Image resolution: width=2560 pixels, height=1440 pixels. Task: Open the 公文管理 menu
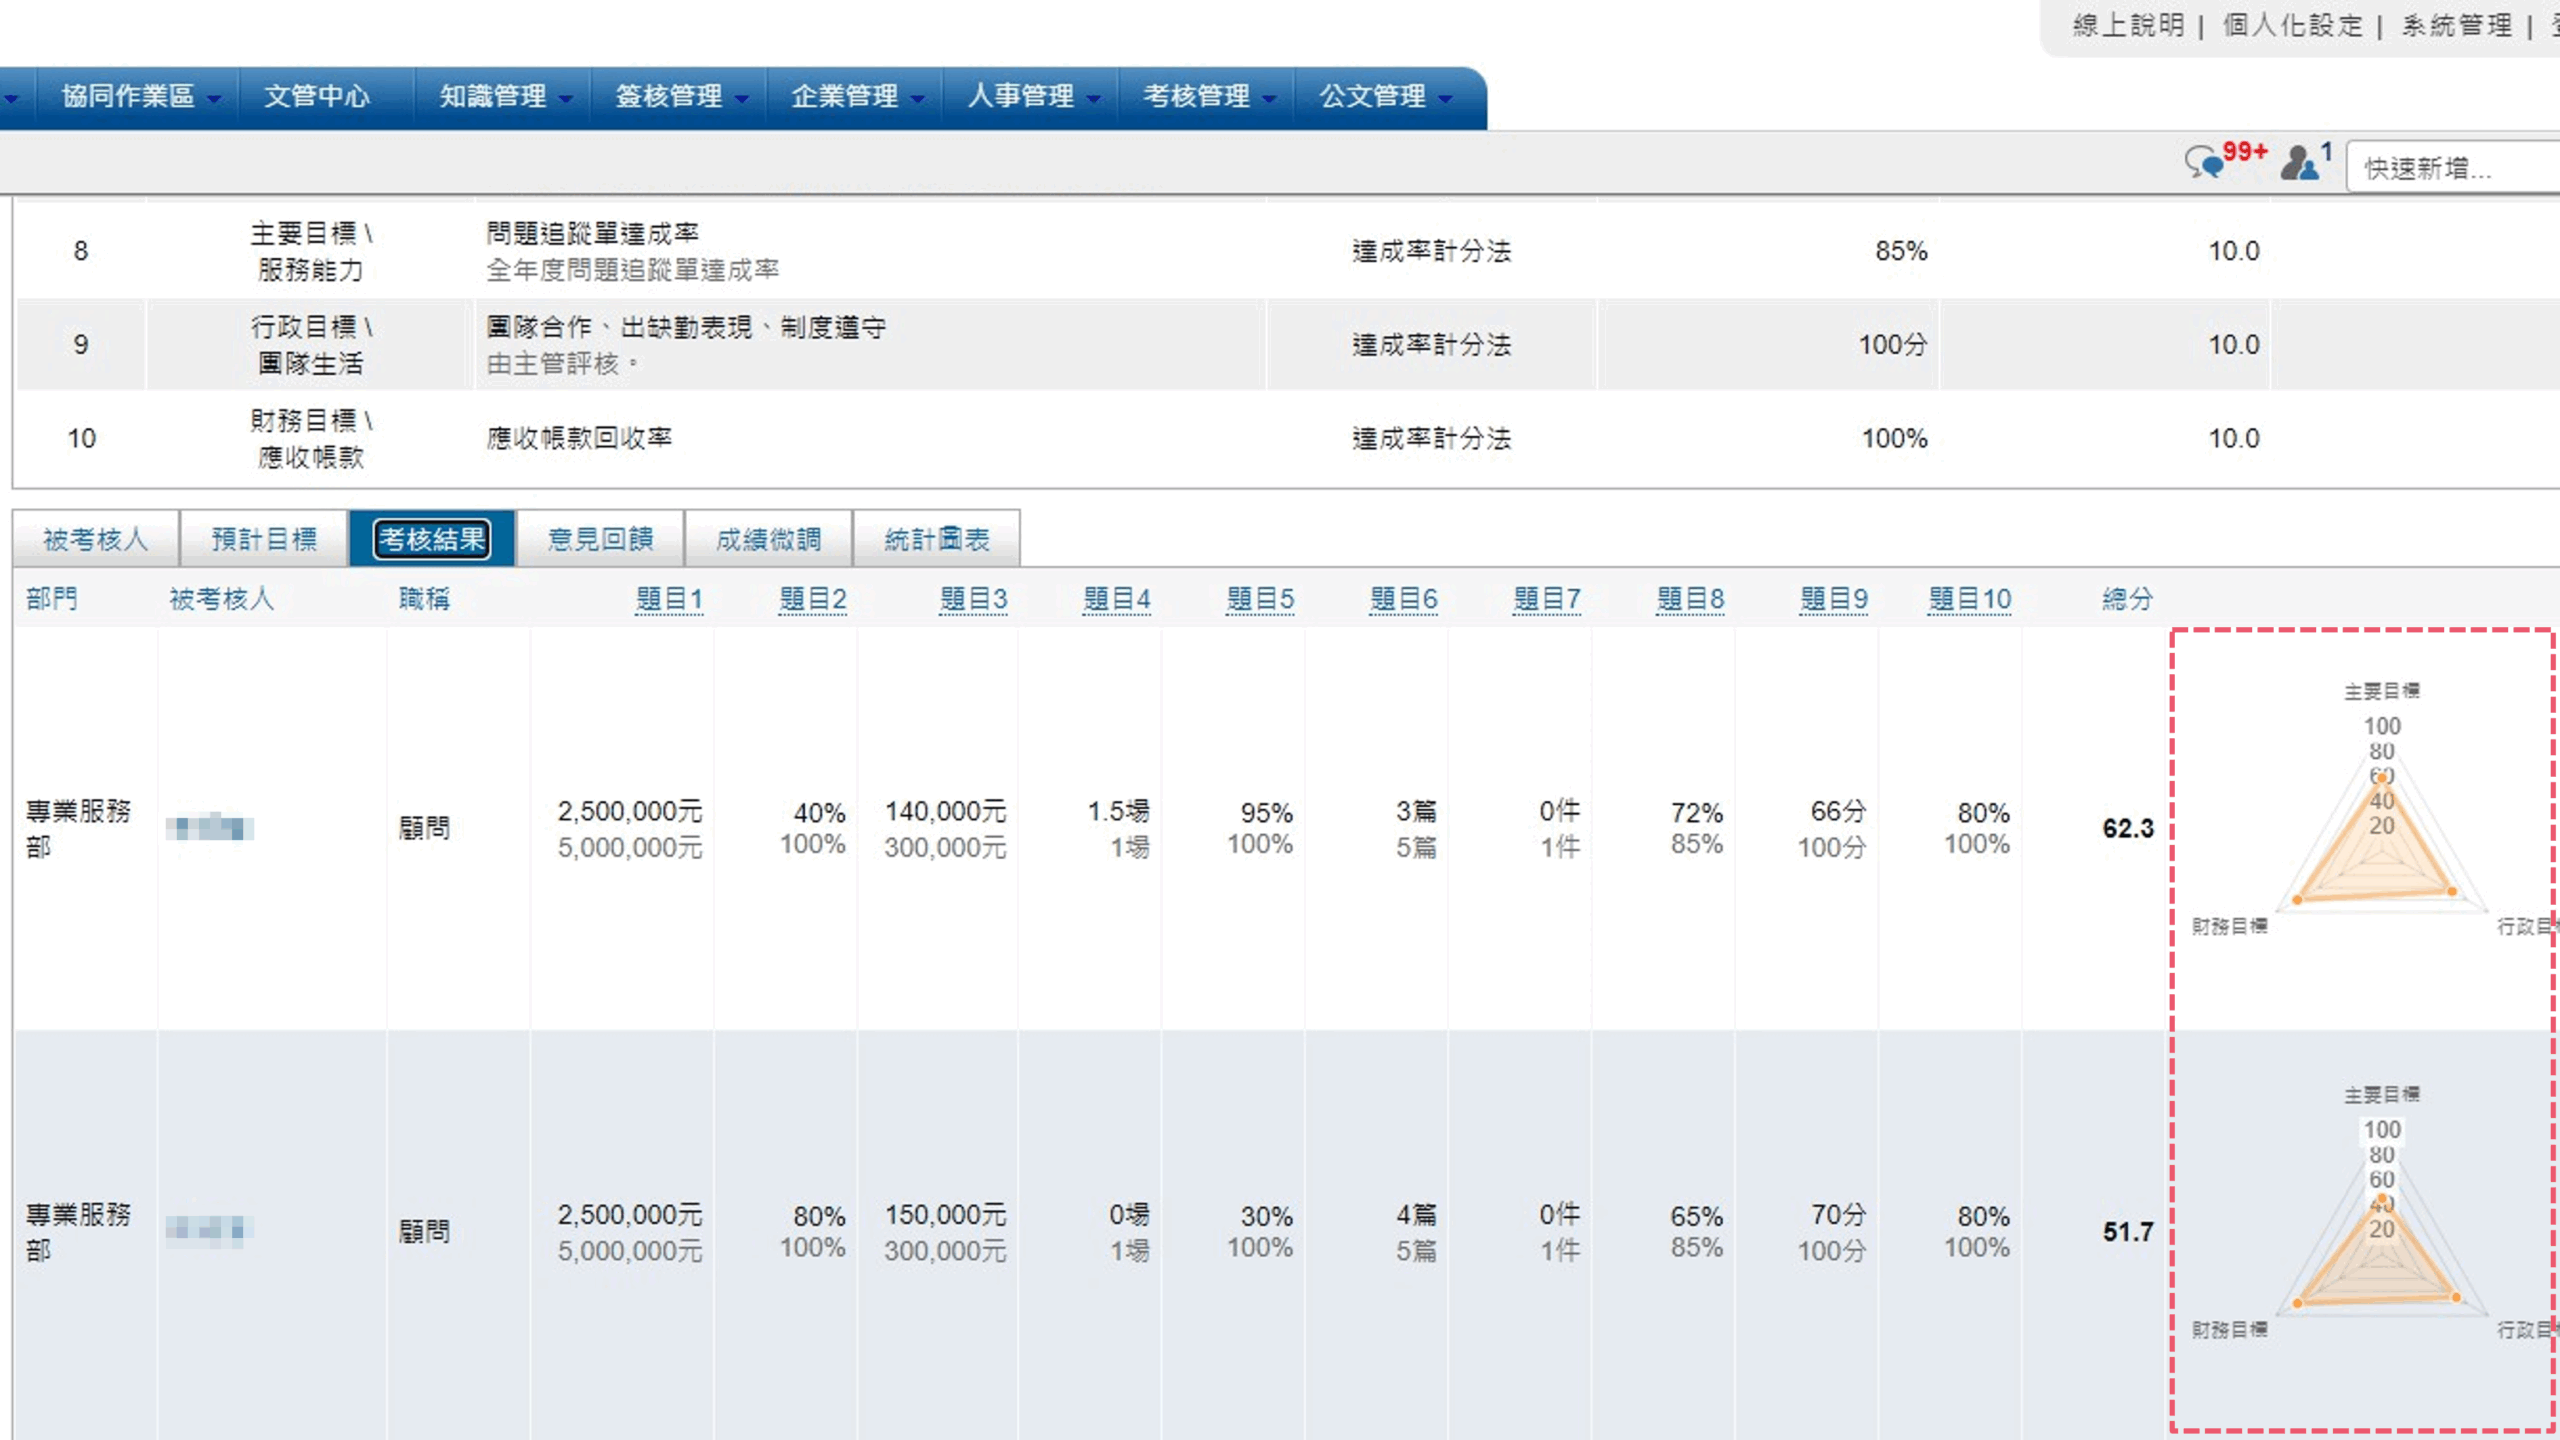click(1384, 97)
